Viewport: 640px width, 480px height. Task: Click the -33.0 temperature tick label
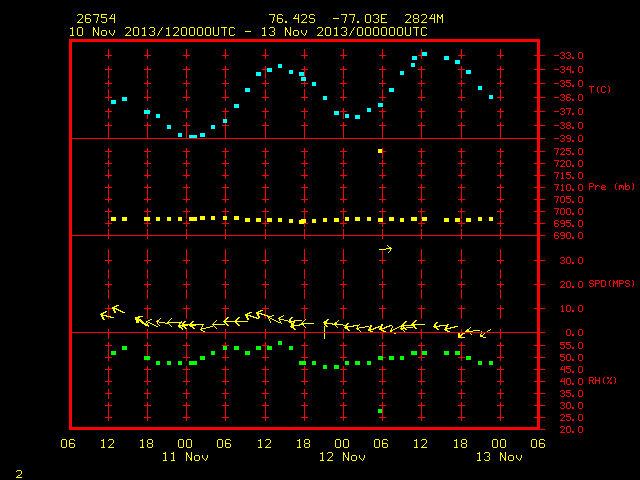pyautogui.click(x=568, y=56)
